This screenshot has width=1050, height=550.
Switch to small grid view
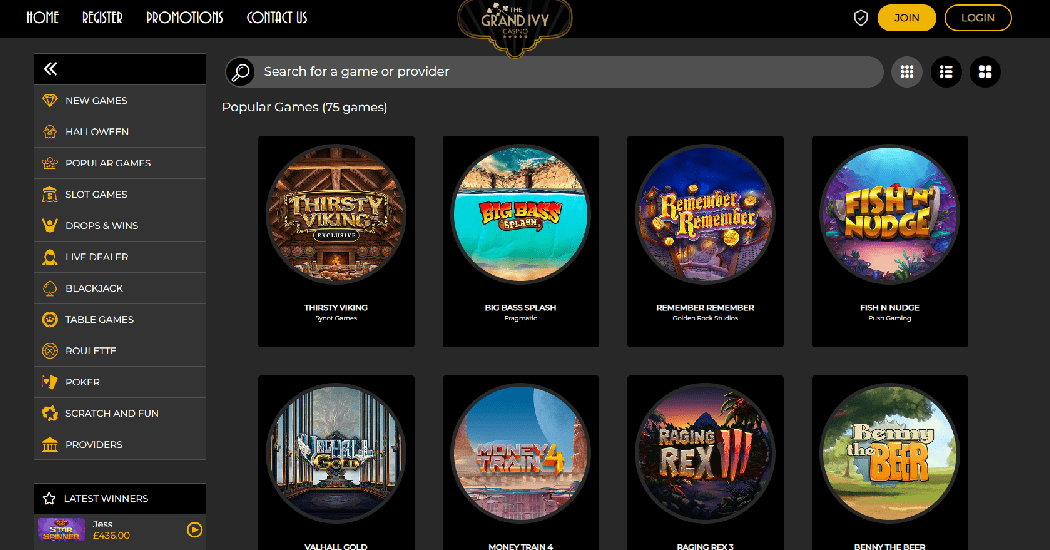(907, 72)
